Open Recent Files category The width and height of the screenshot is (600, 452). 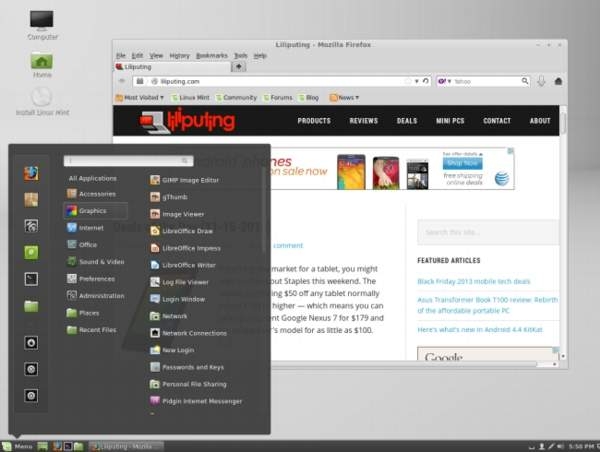pyautogui.click(x=91, y=330)
